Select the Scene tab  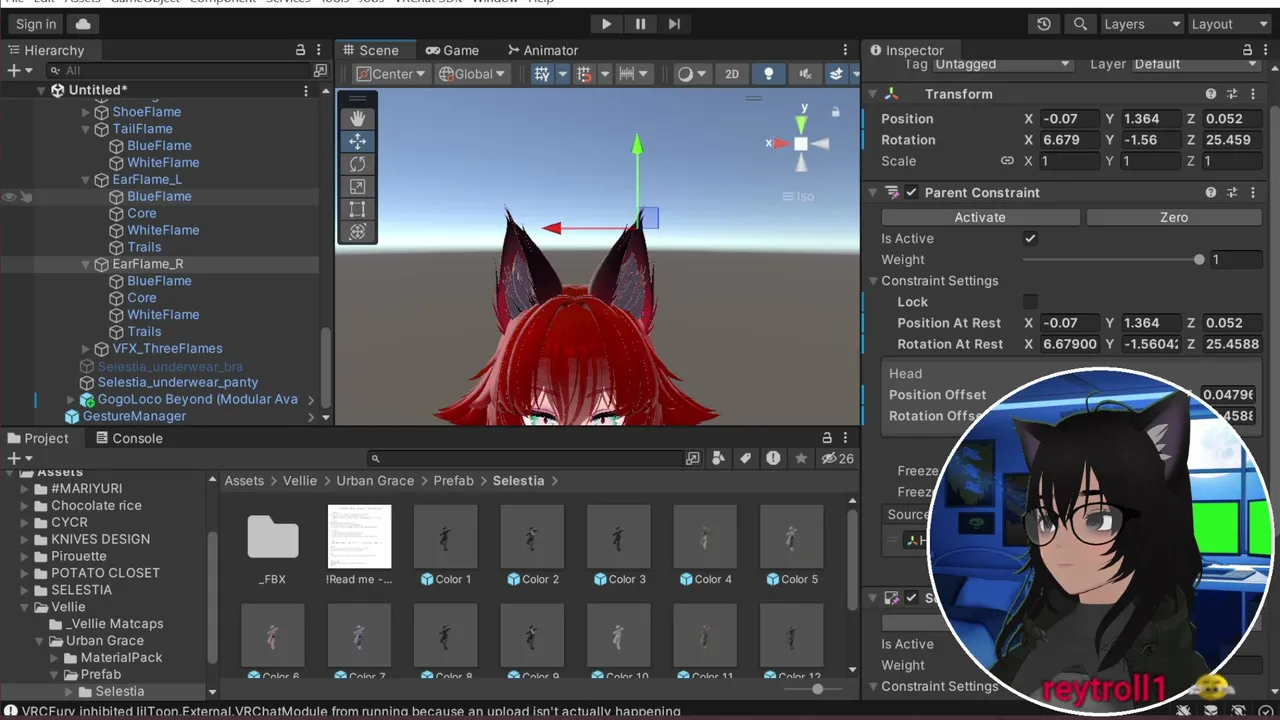click(x=370, y=50)
